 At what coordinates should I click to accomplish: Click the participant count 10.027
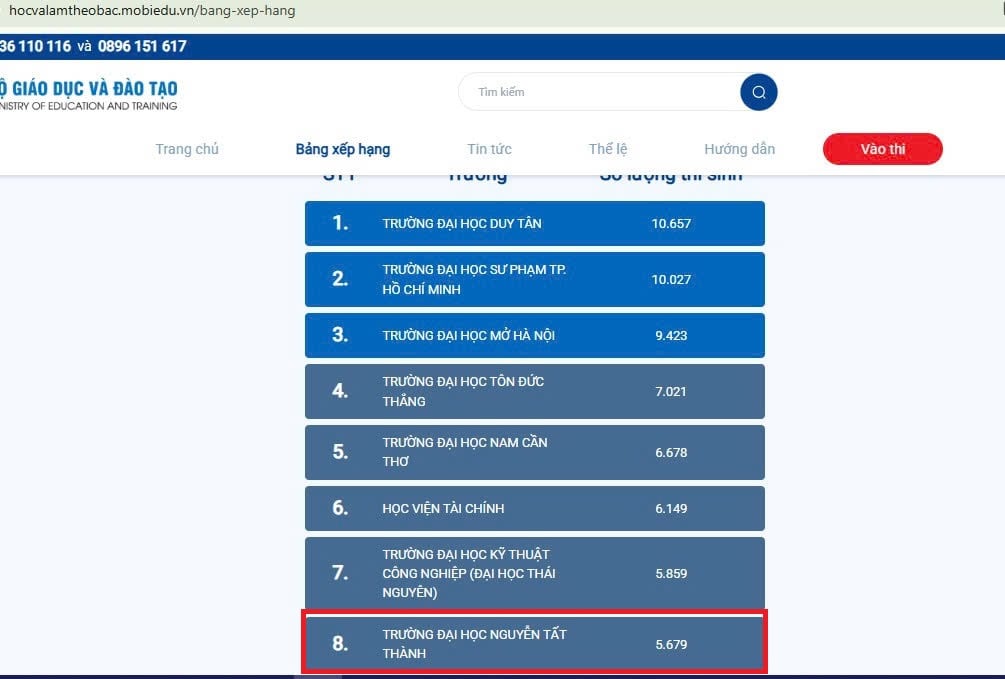coord(671,280)
